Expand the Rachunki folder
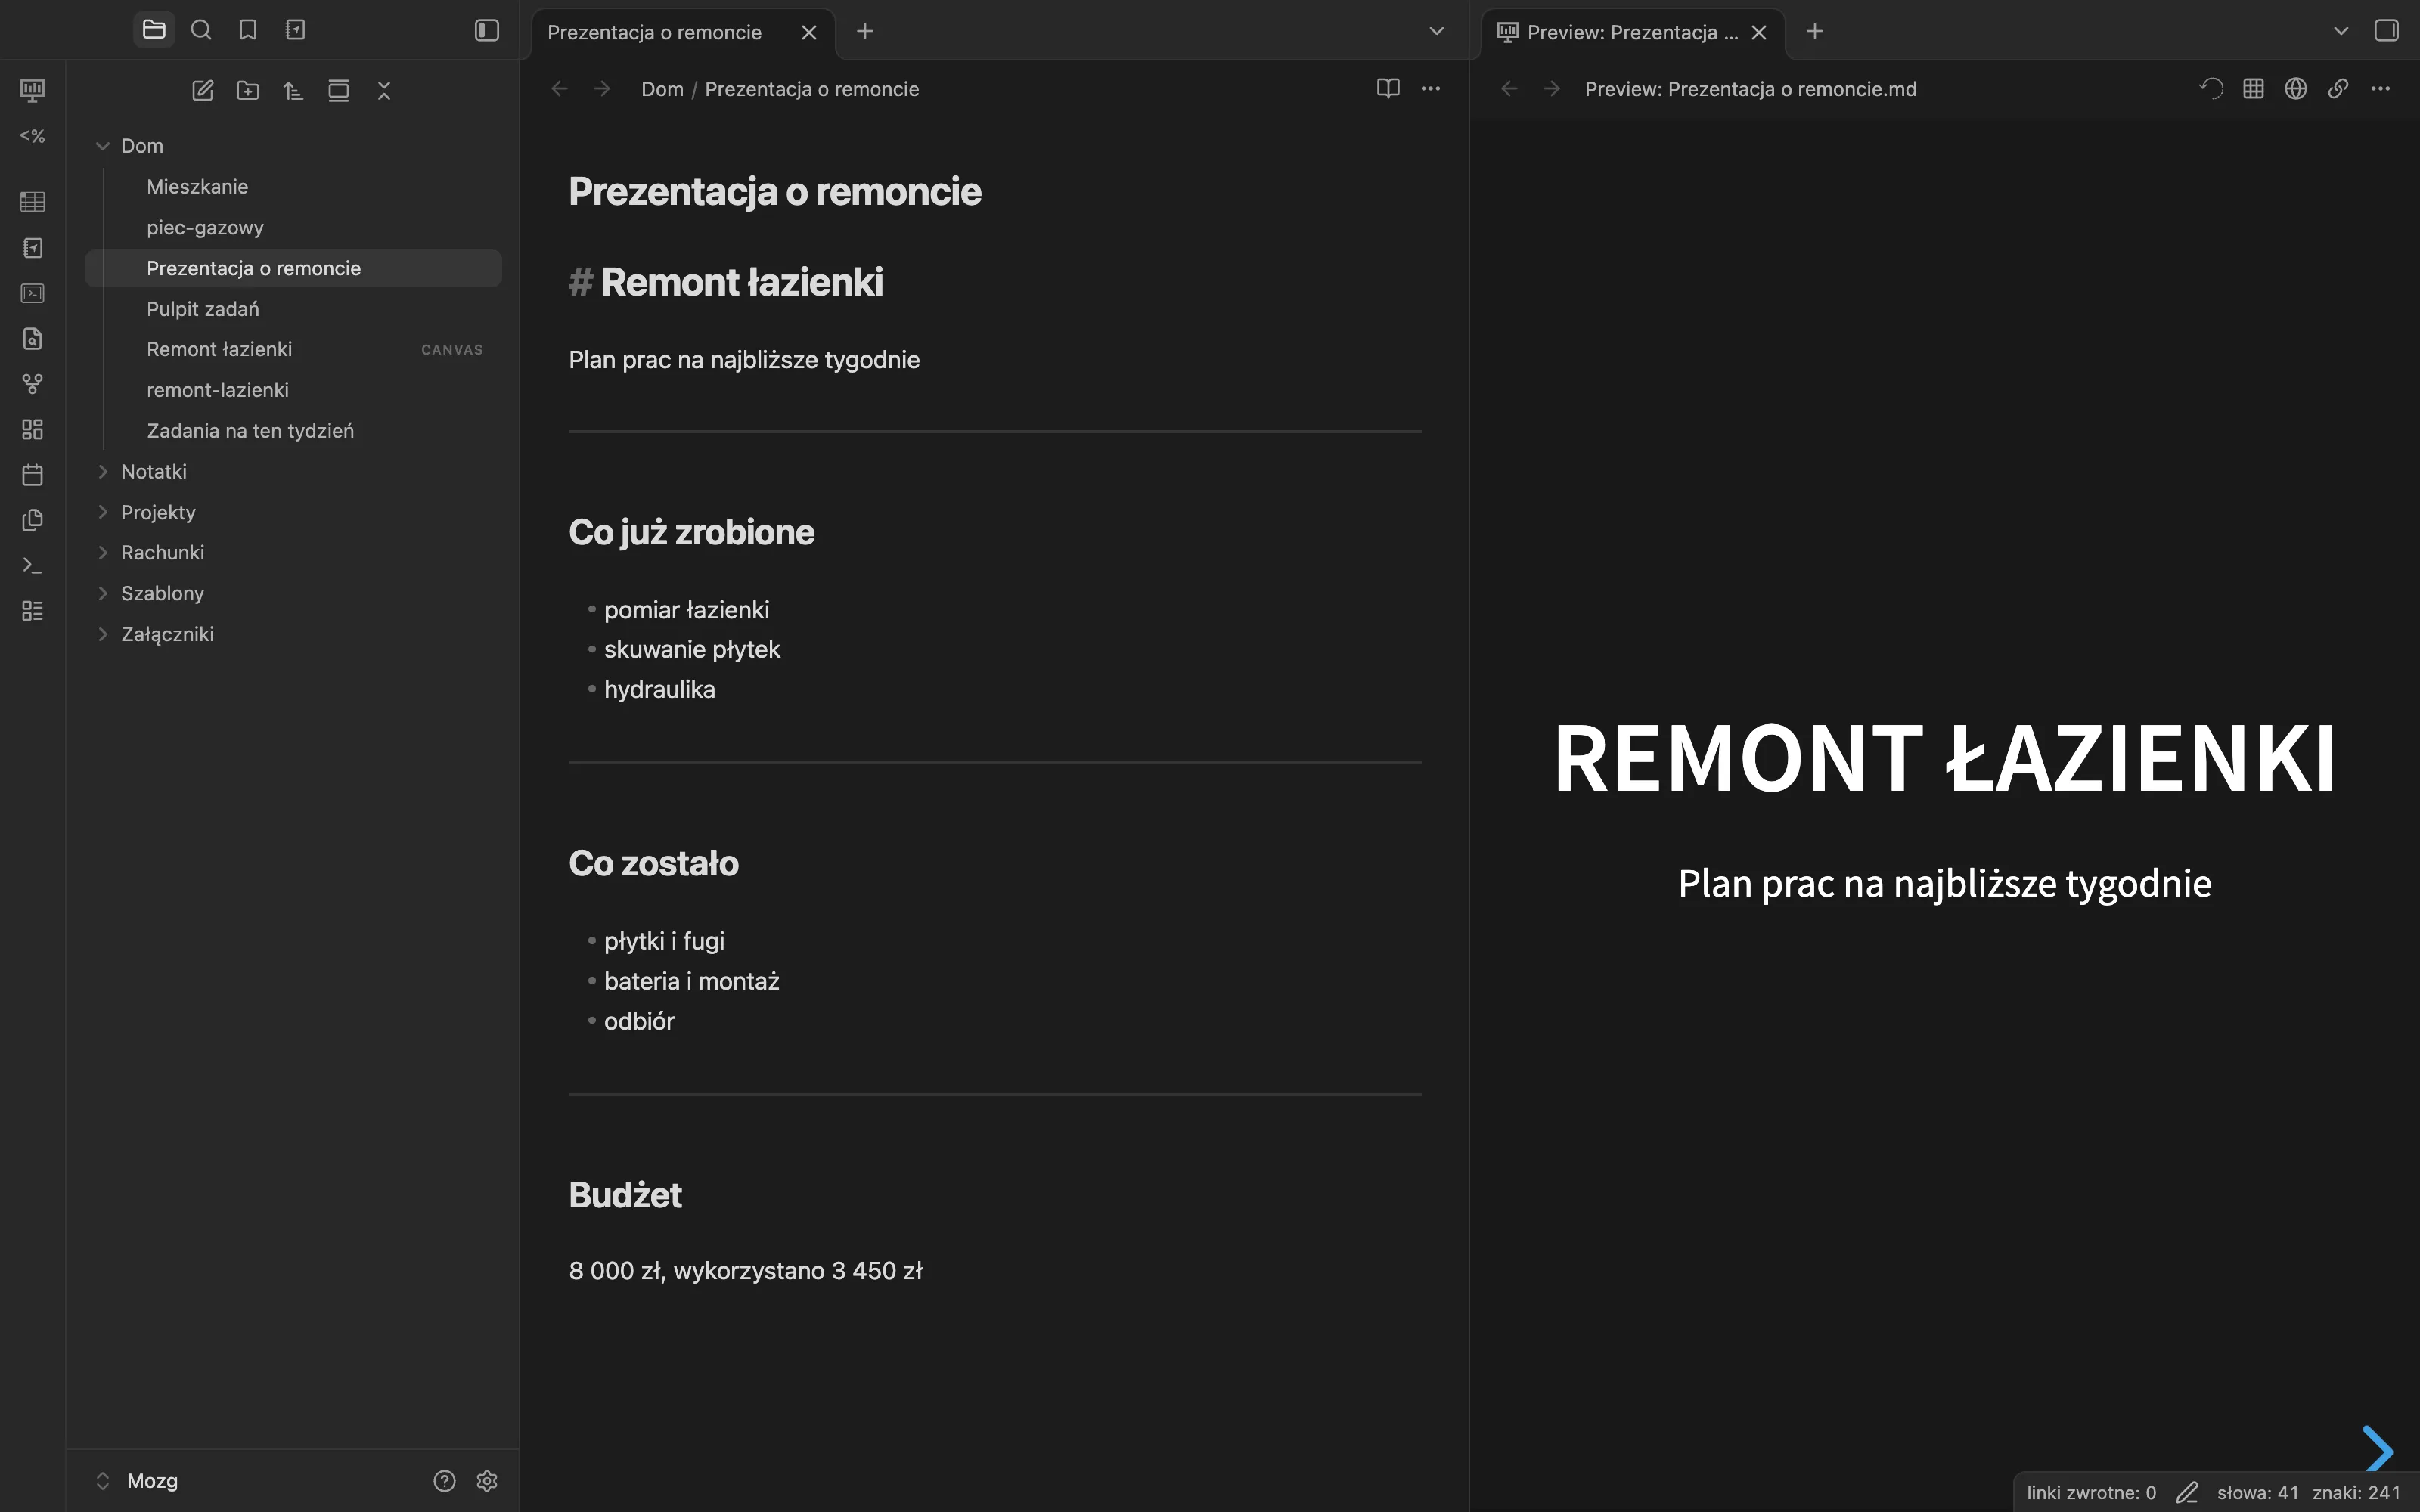The width and height of the screenshot is (2420, 1512). (102, 552)
